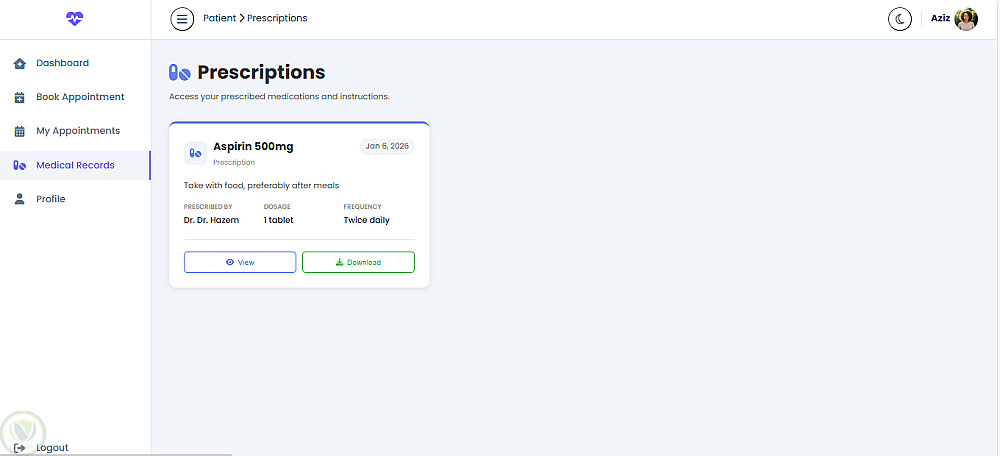
Task: Click the Book Appointment calendar-plus icon
Action: [20, 98]
